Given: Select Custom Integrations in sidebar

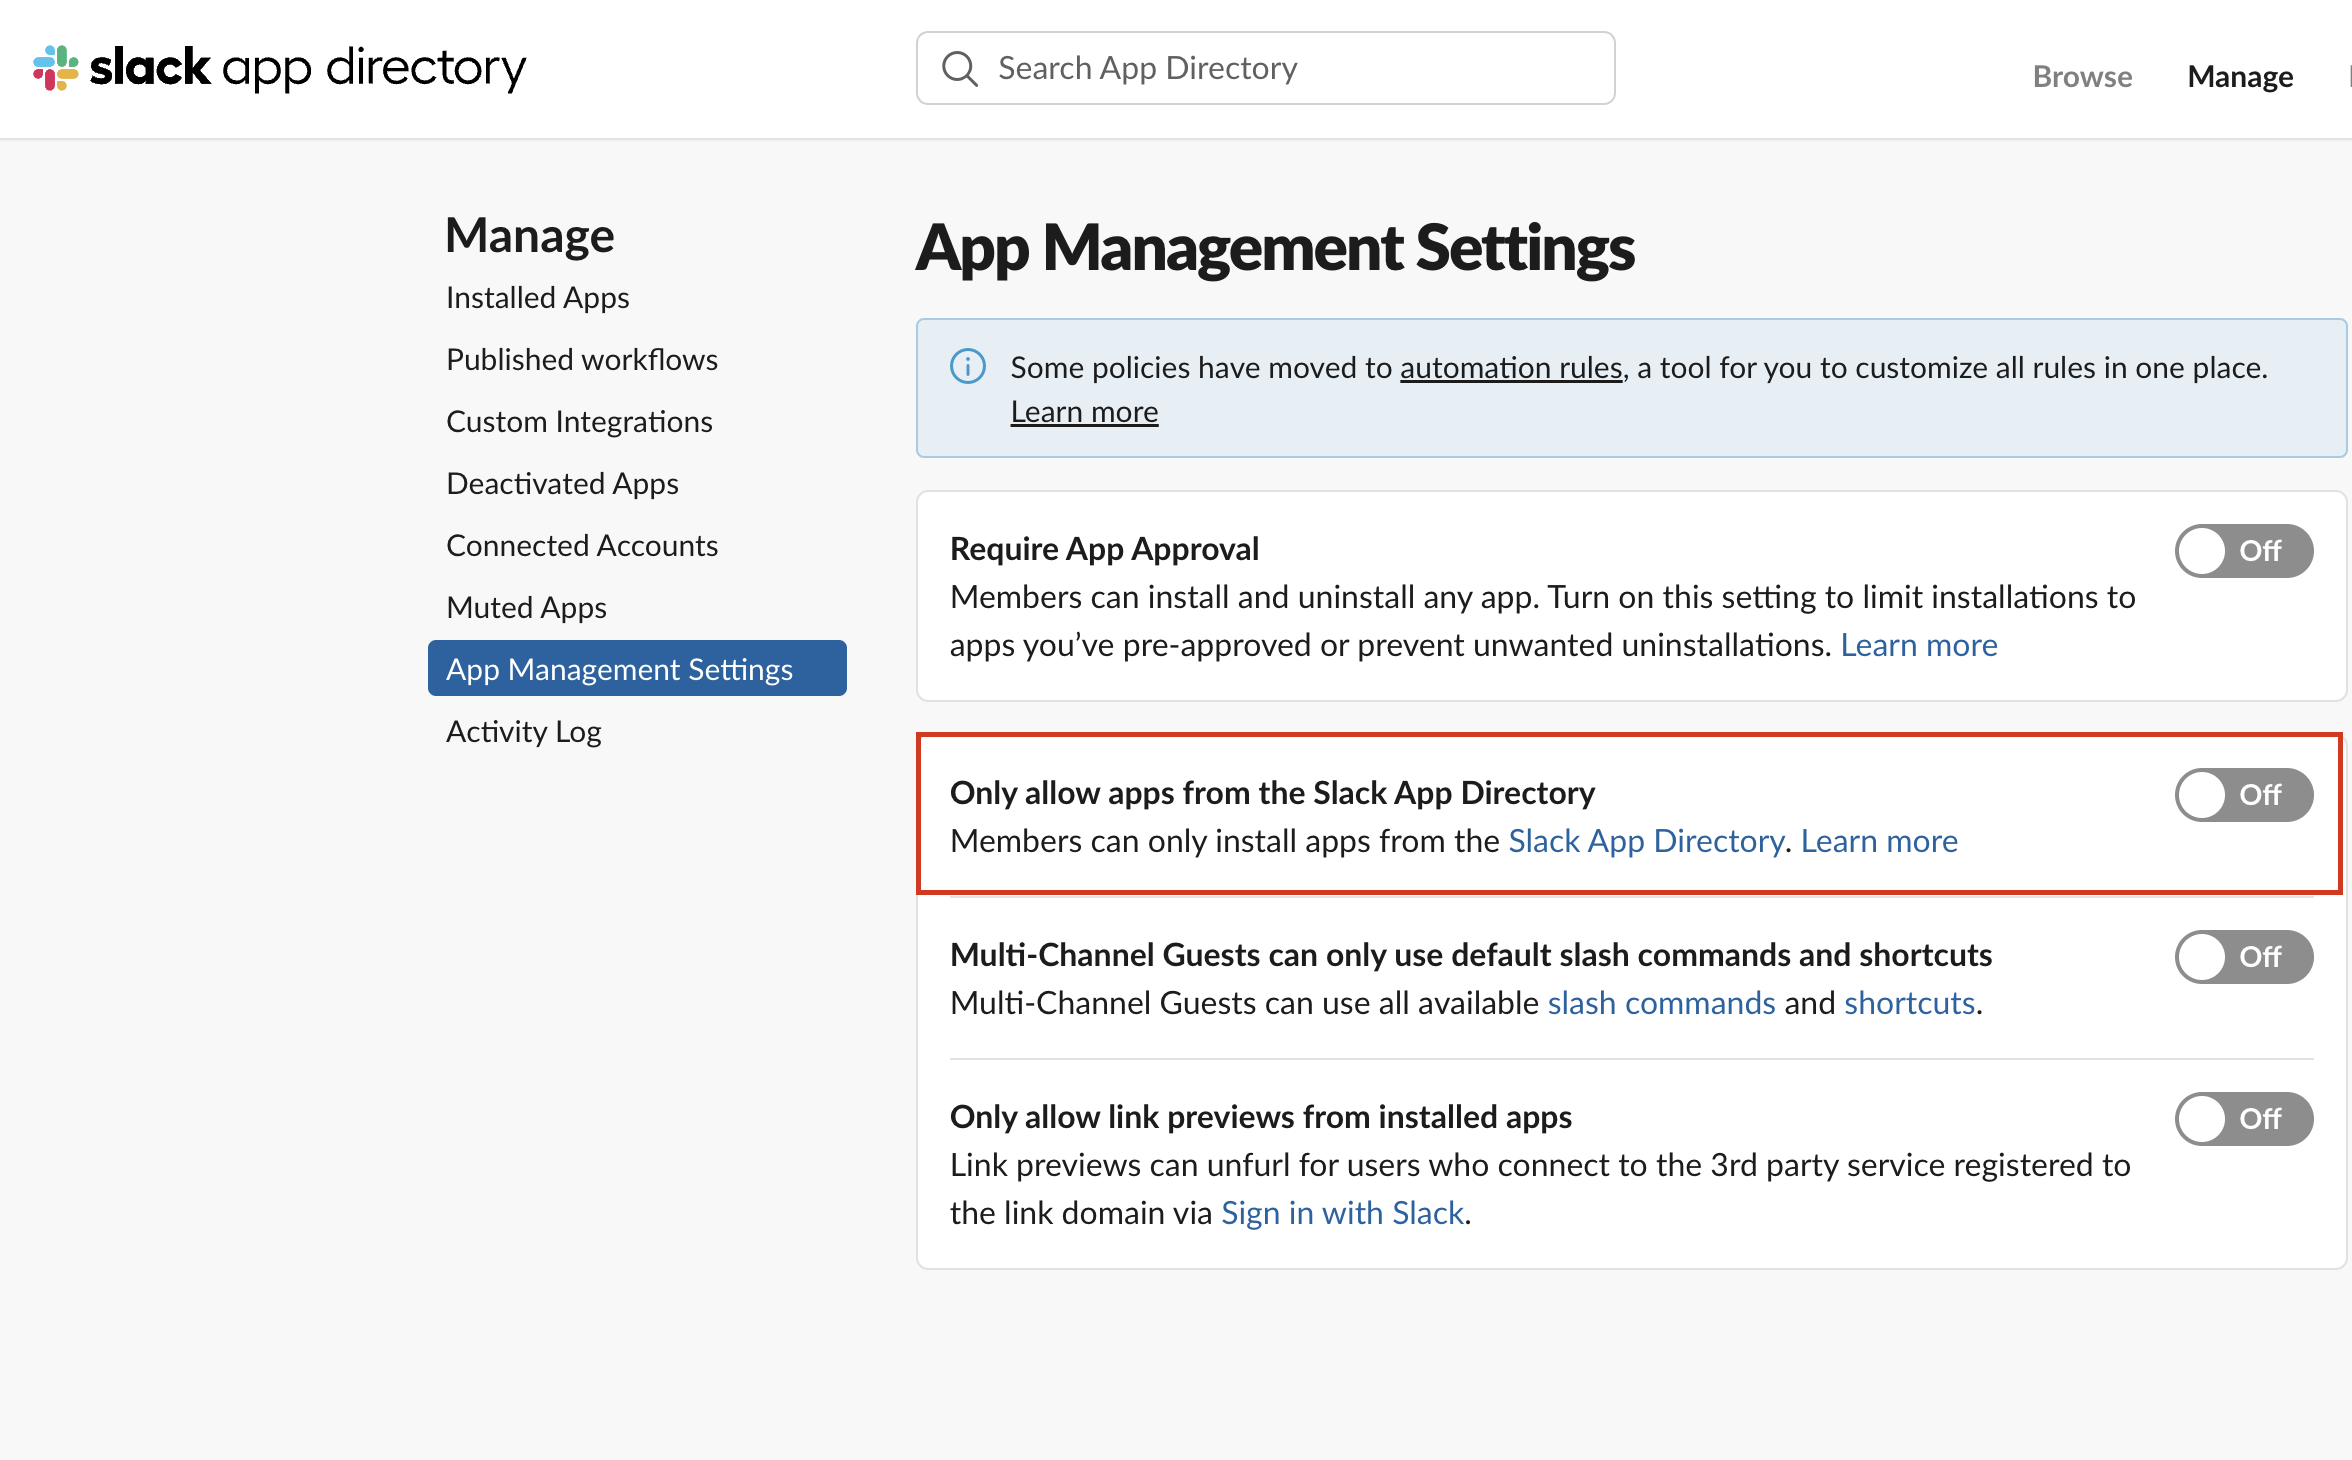Looking at the screenshot, I should pos(579,422).
